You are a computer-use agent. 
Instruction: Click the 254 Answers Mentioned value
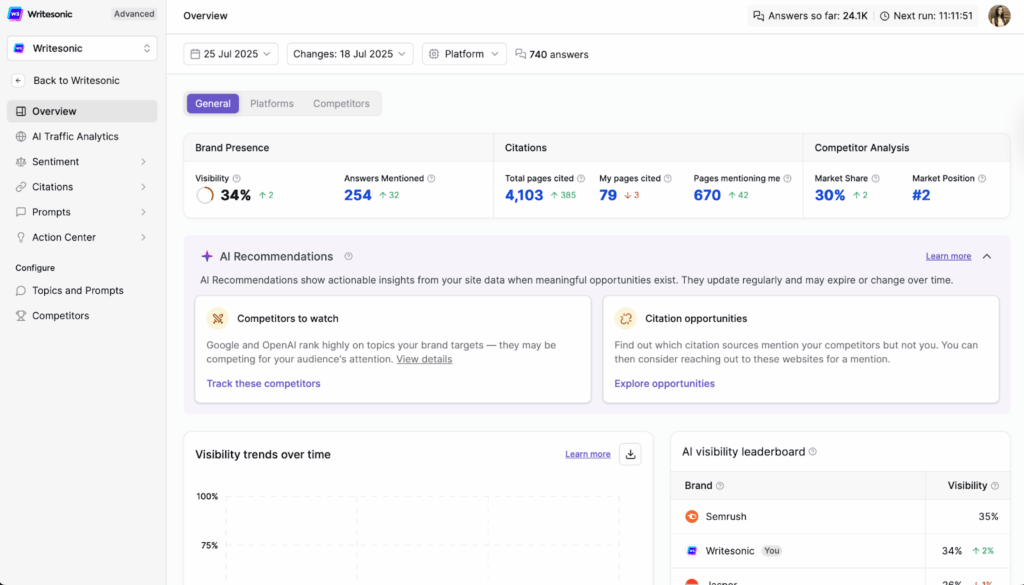358,195
